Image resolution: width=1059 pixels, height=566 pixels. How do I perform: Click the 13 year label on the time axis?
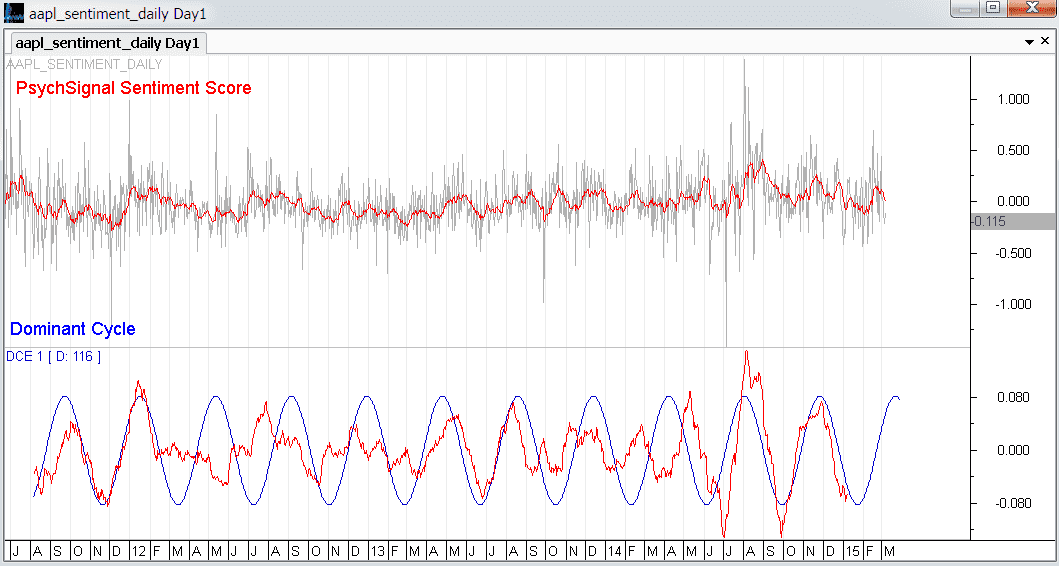click(x=378, y=551)
